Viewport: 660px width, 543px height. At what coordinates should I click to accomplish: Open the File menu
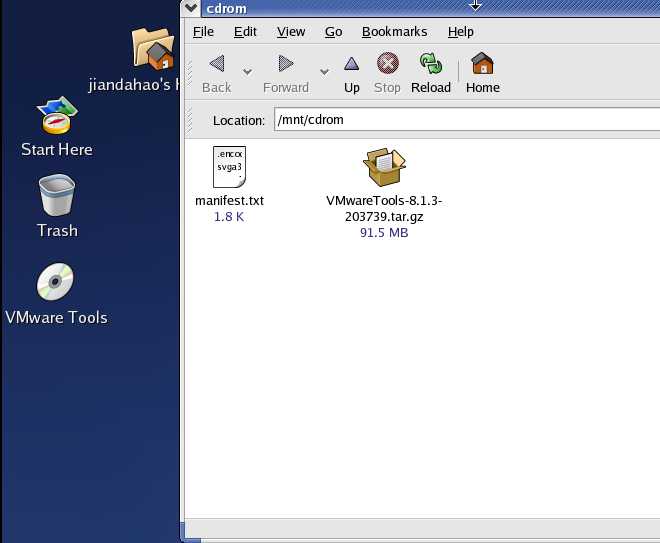(203, 32)
